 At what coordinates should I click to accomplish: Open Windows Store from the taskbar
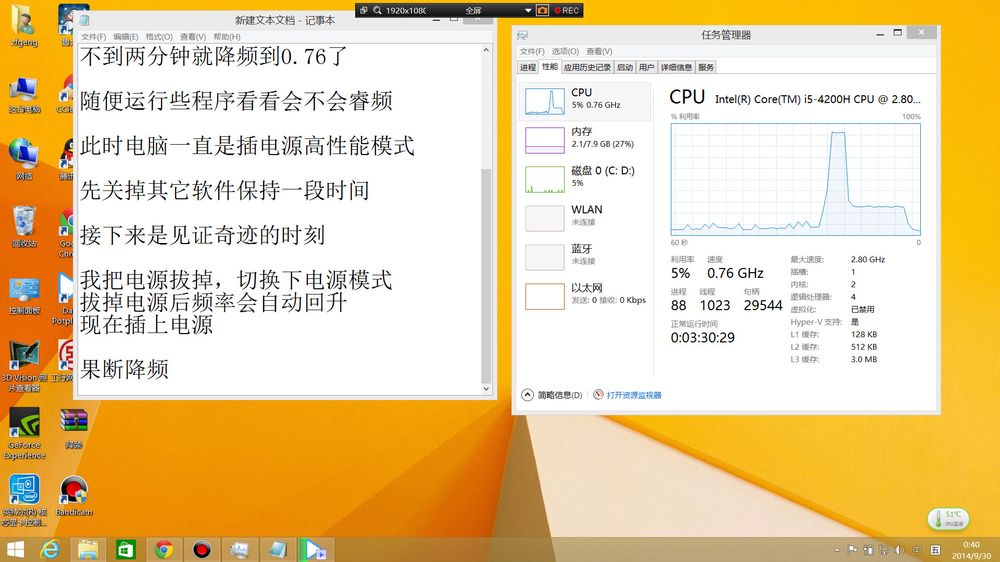[x=126, y=549]
